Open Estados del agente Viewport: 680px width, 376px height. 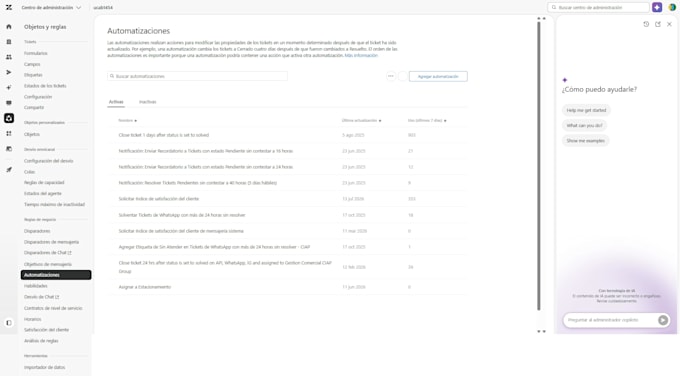pos(42,193)
